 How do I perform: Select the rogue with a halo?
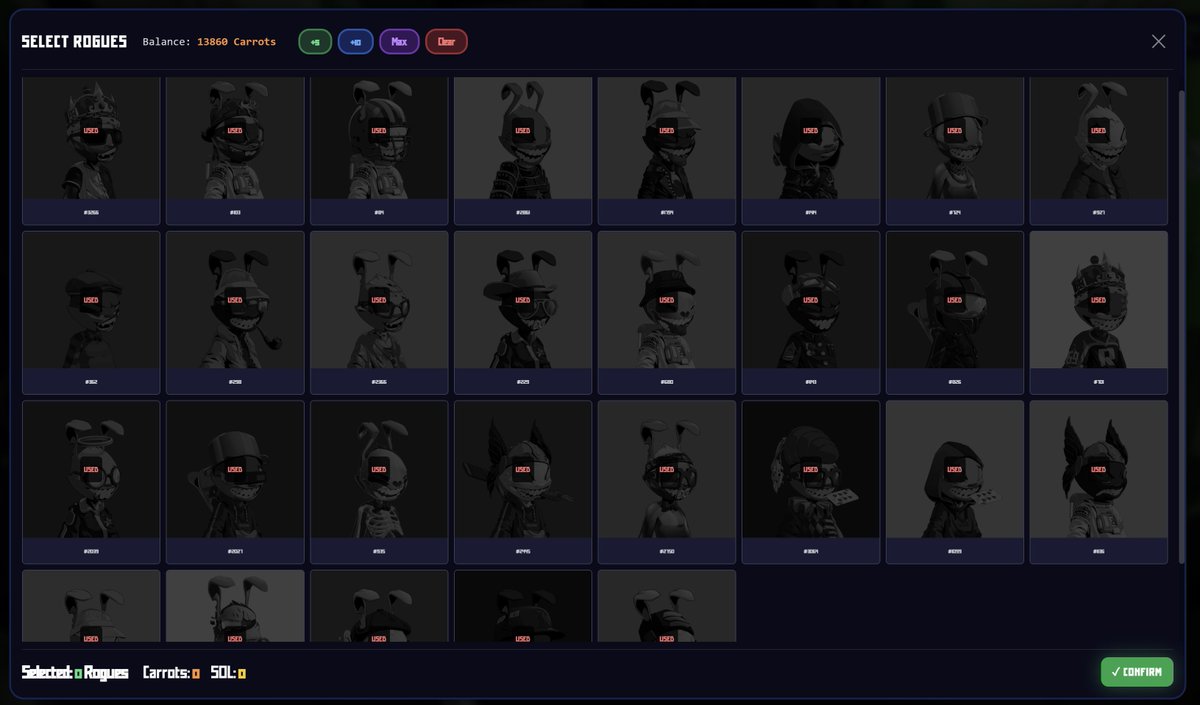tap(91, 482)
